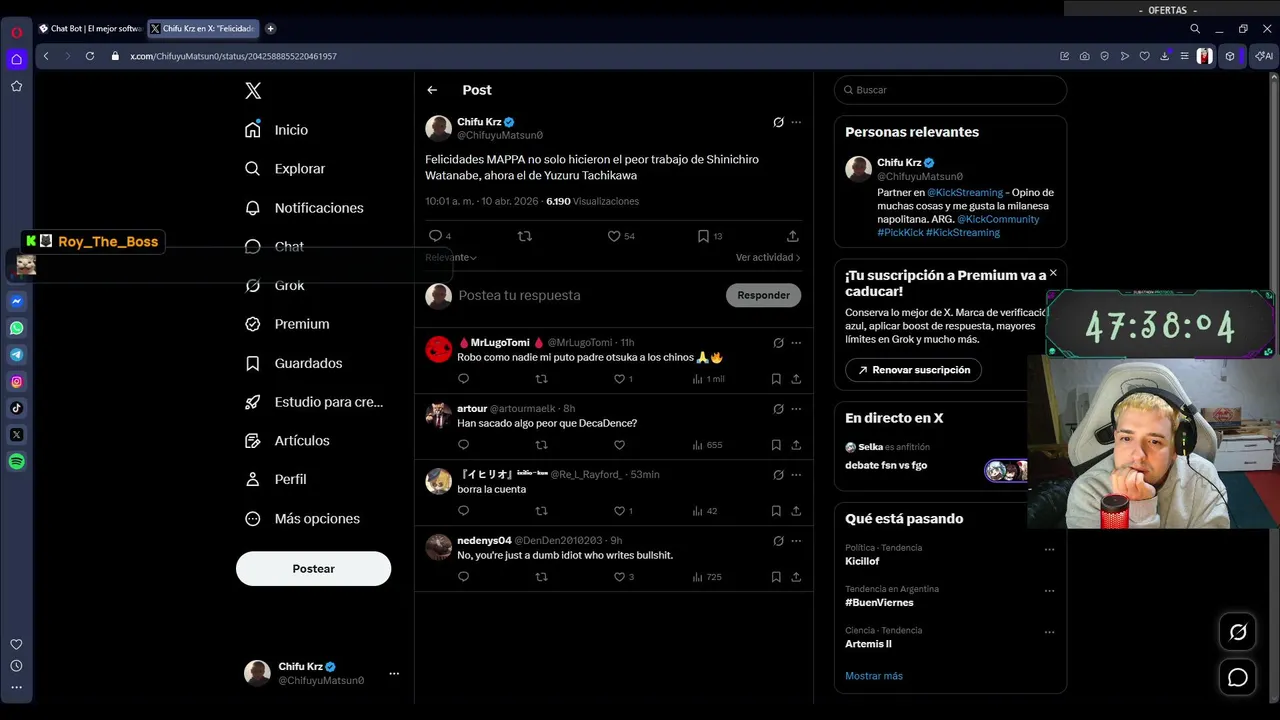The width and height of the screenshot is (1280, 720).
Task: Open account menu dots next to Chifu Krz
Action: 394,673
